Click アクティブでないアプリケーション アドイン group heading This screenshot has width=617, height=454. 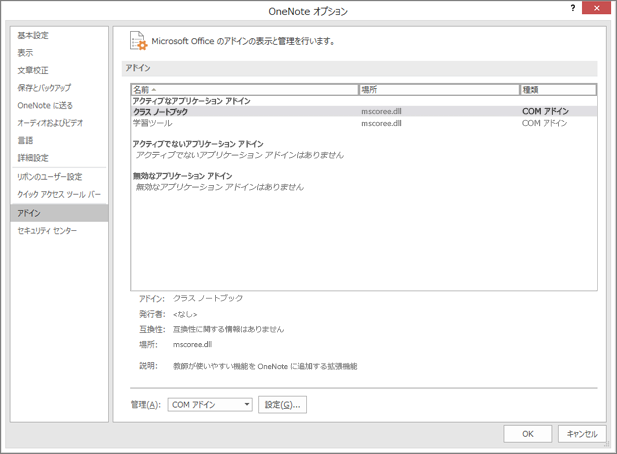coord(198,144)
